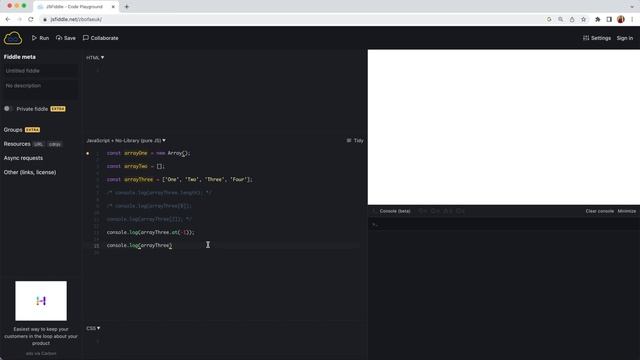Minimize the console panel

(627, 211)
